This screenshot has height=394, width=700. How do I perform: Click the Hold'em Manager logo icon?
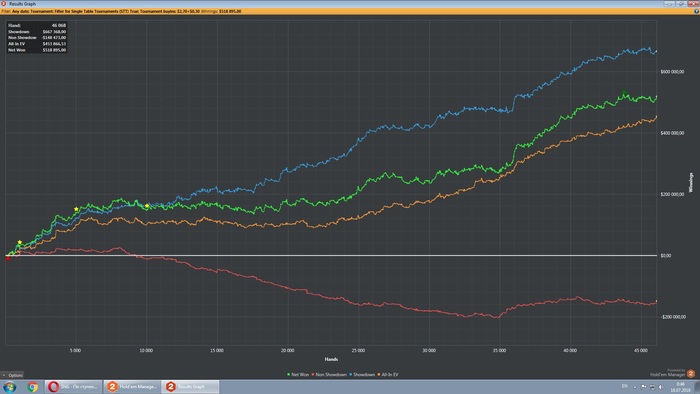coord(691,374)
